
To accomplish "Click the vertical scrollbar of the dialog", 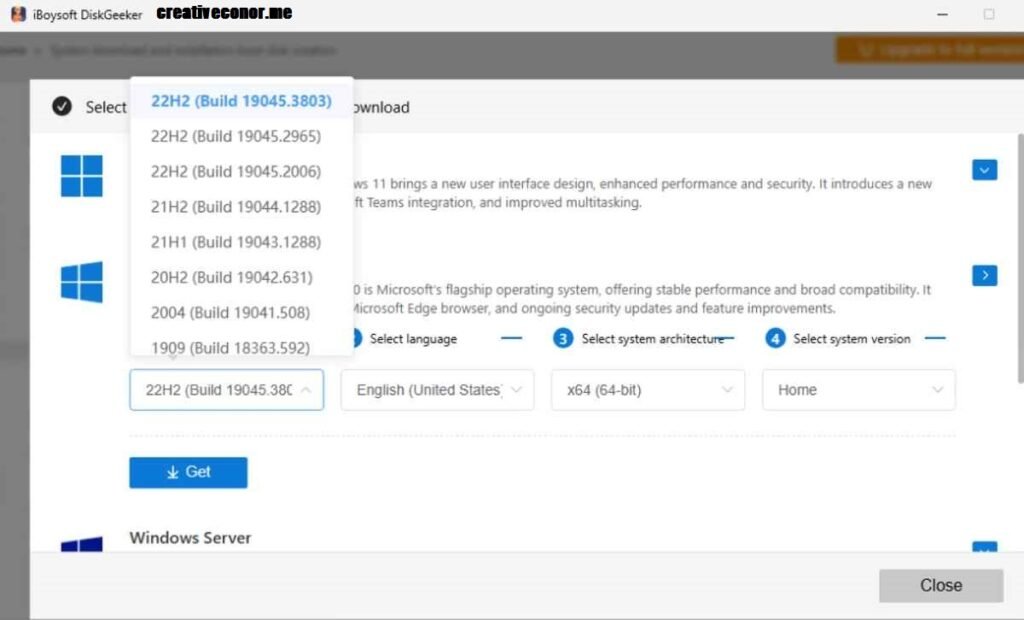I will click(1020, 258).
